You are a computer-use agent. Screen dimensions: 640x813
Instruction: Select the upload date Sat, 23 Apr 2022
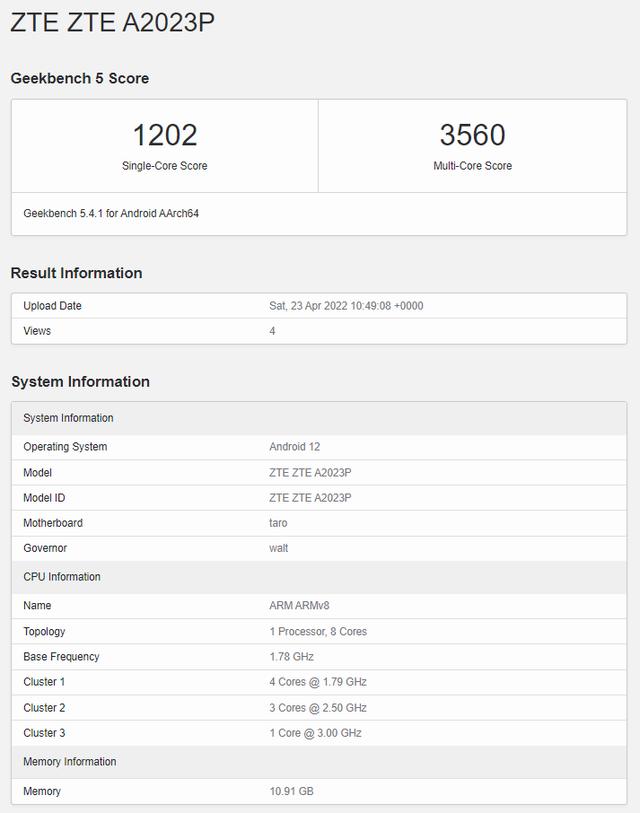(x=346, y=306)
